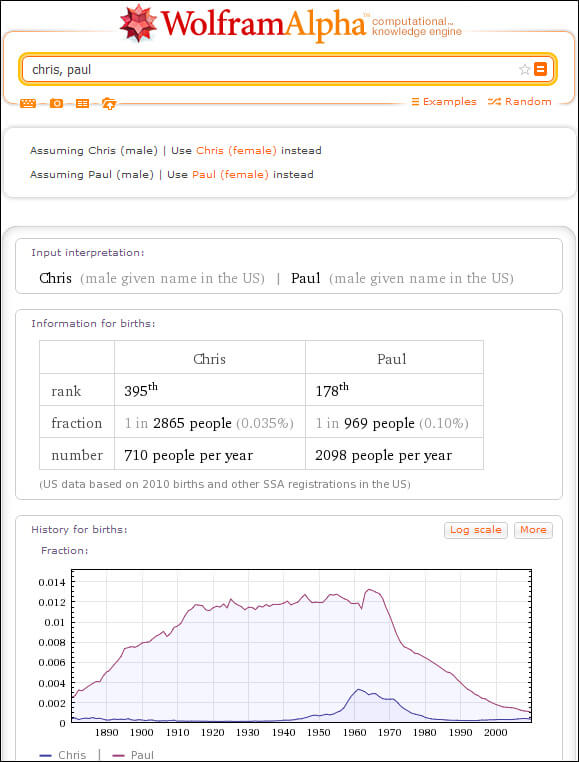Screen dimensions: 579x762
Task: Open the data input table icon
Action: pyautogui.click(x=82, y=104)
